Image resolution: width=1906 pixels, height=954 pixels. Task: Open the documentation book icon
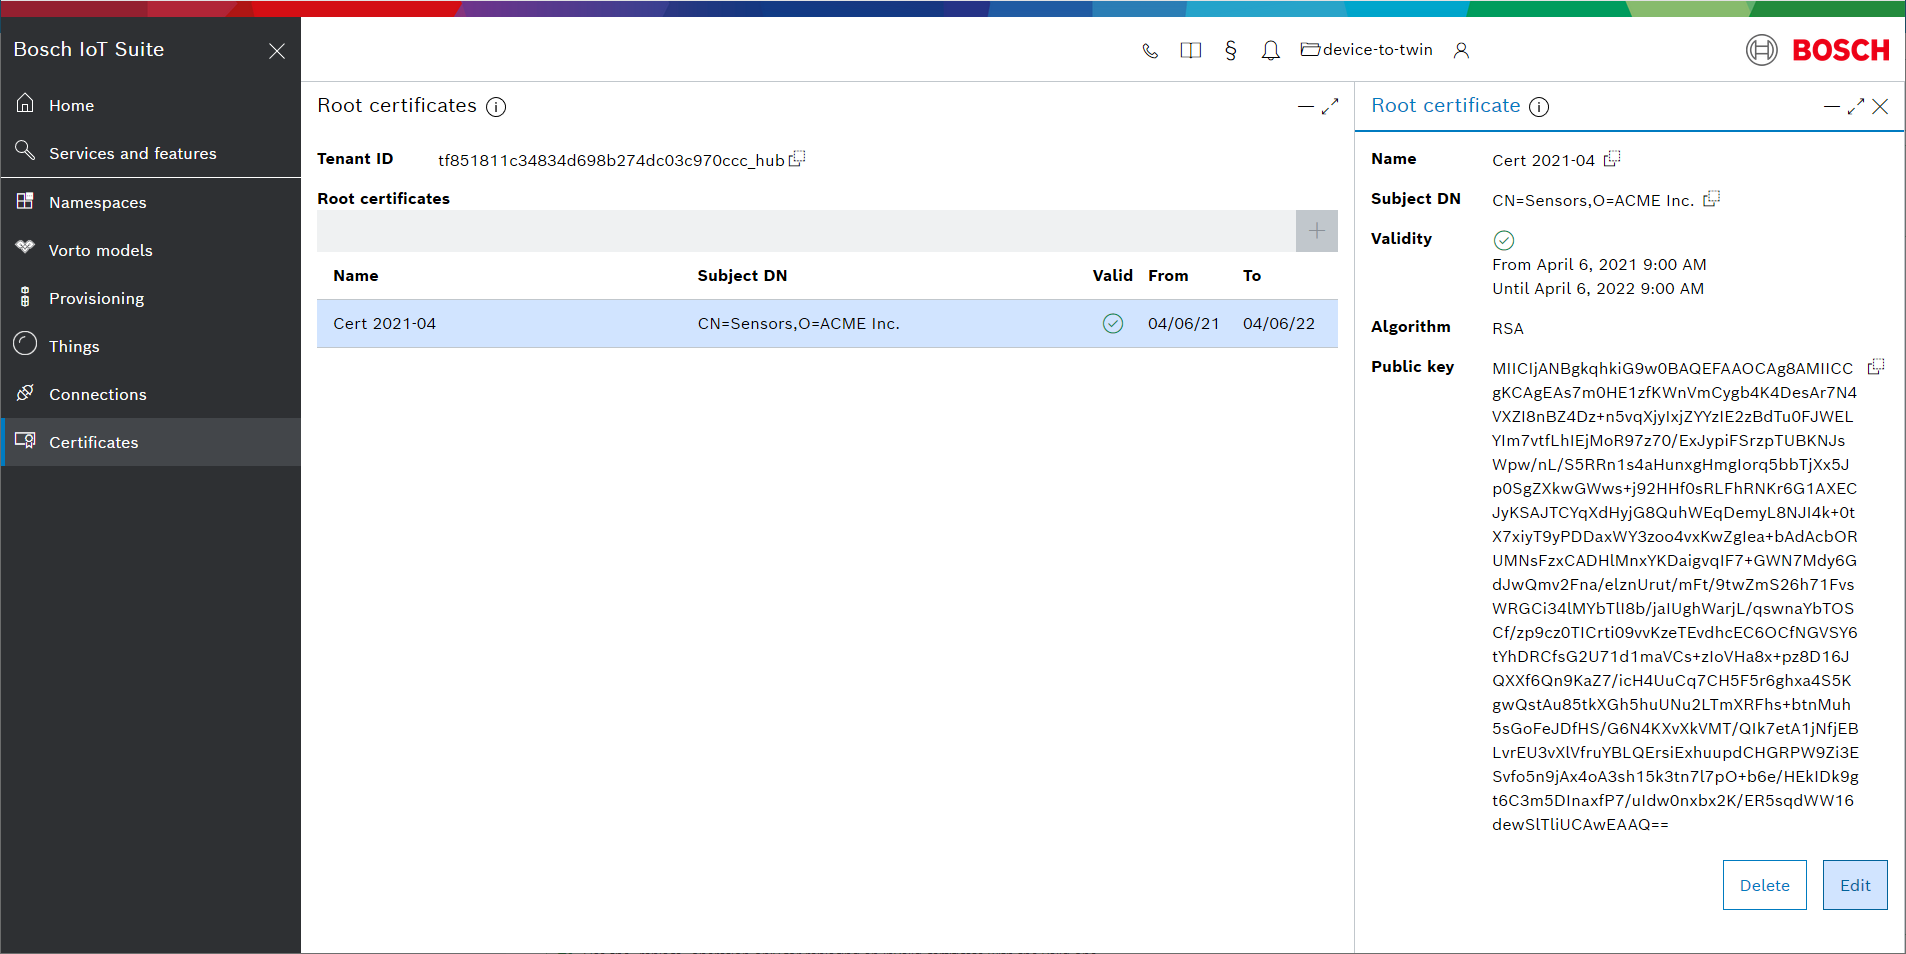coord(1190,50)
